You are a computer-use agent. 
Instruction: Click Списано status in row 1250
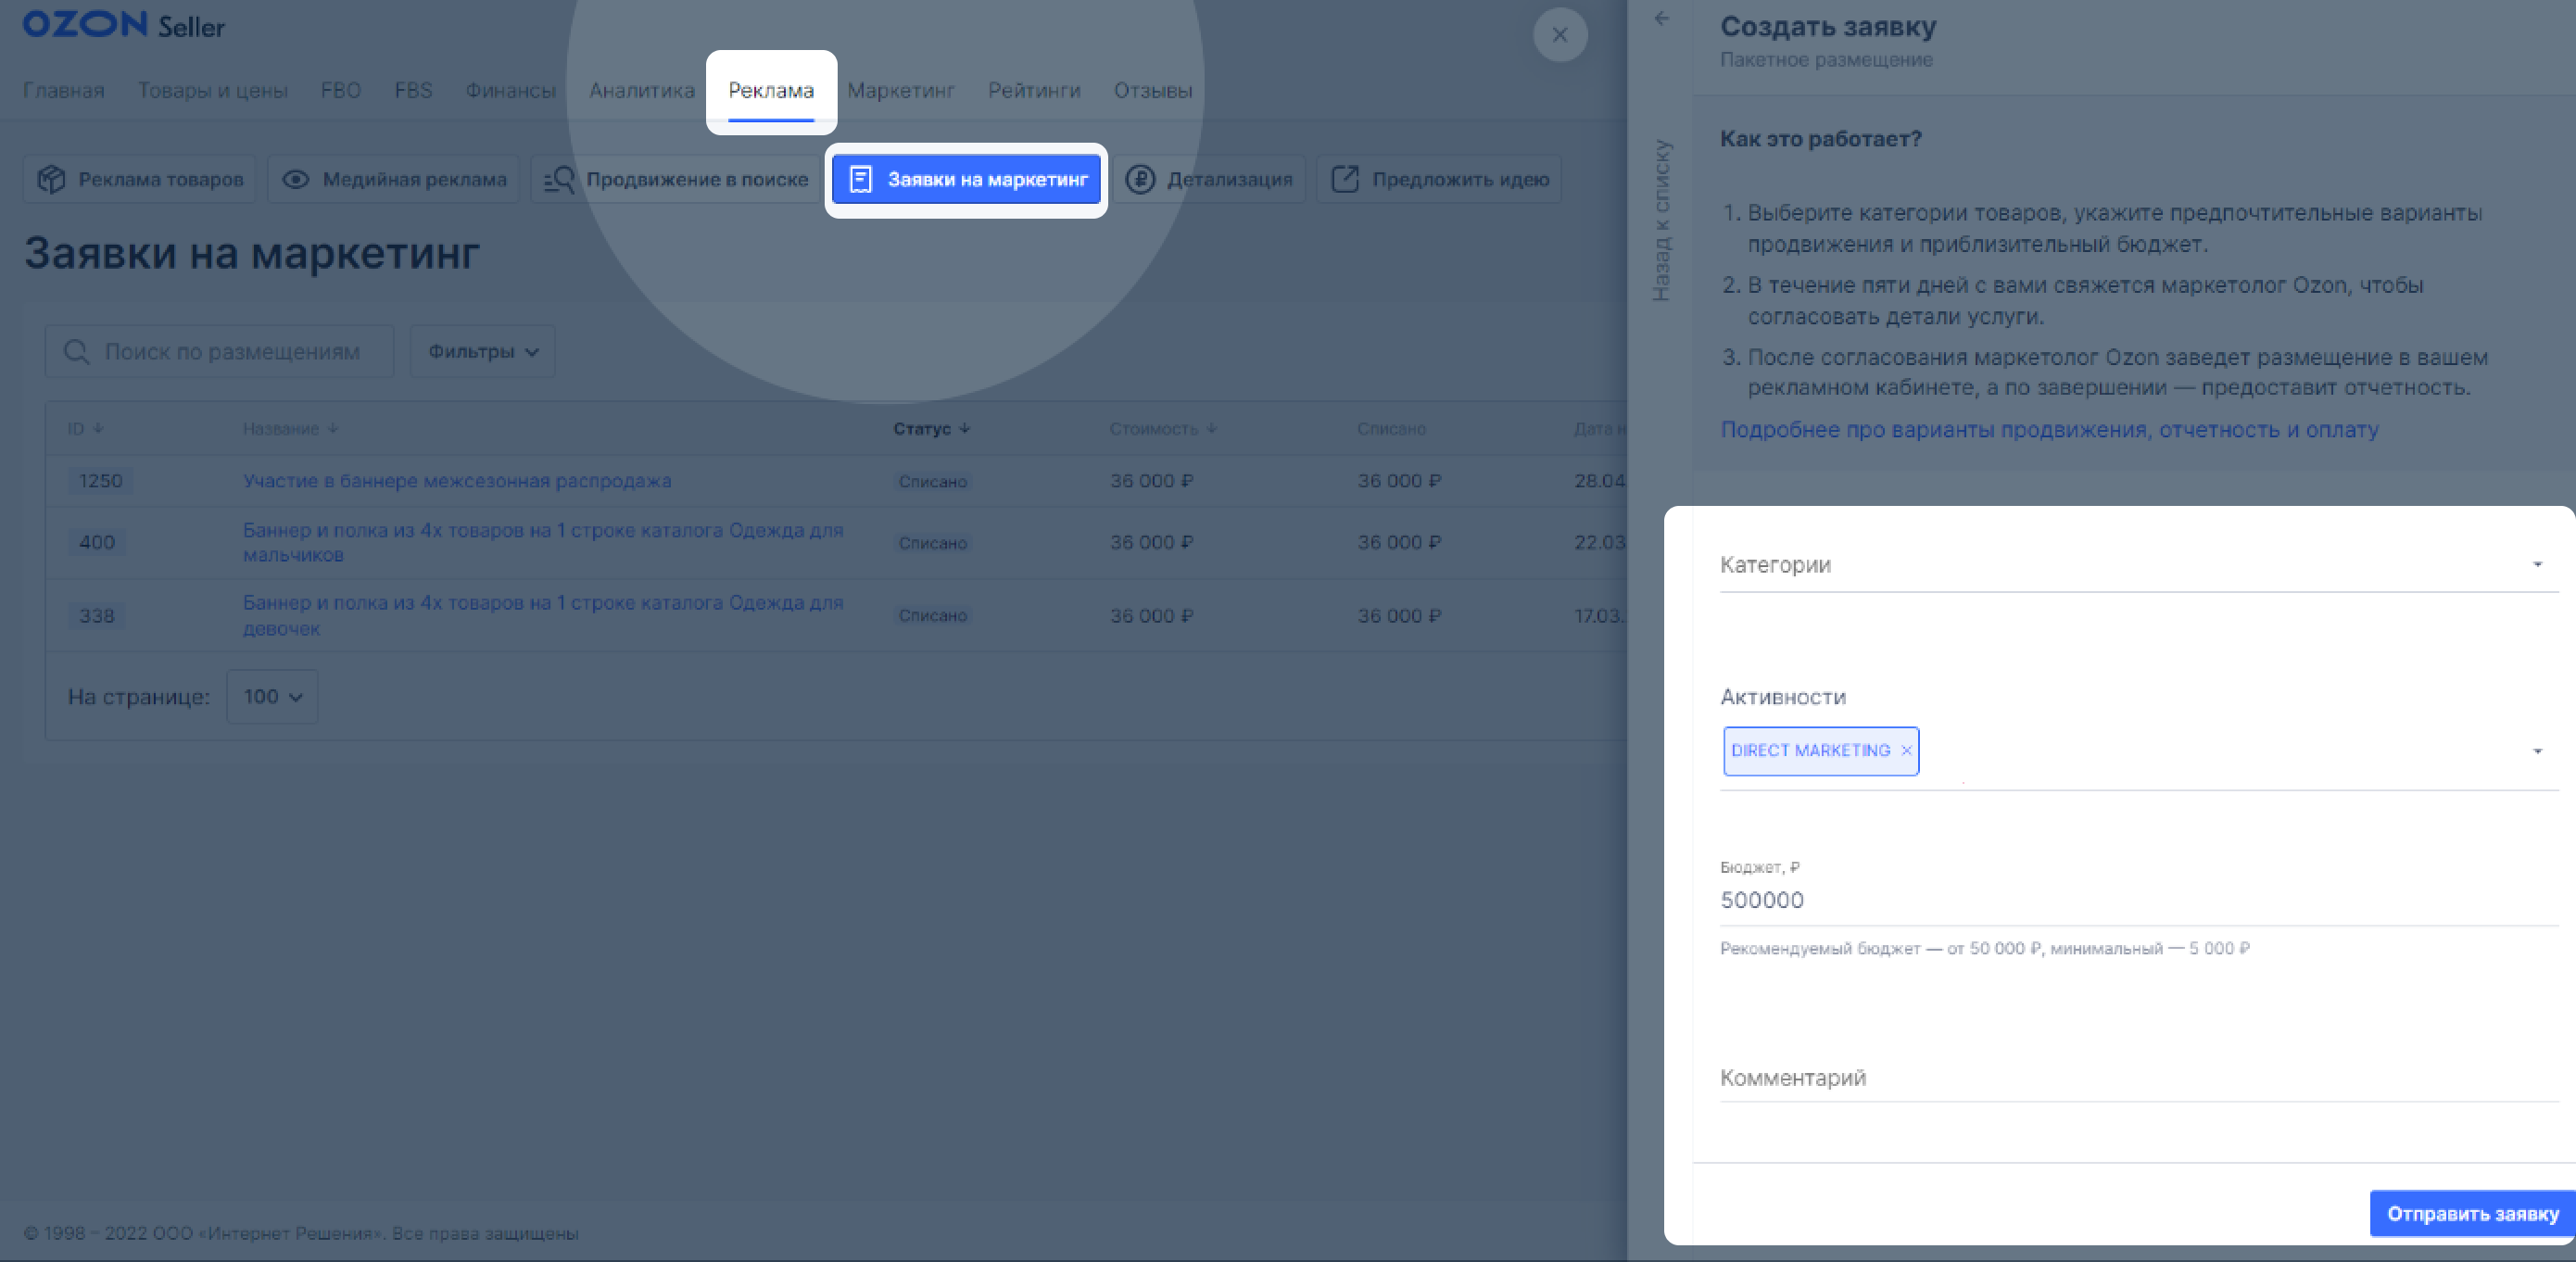[x=932, y=482]
